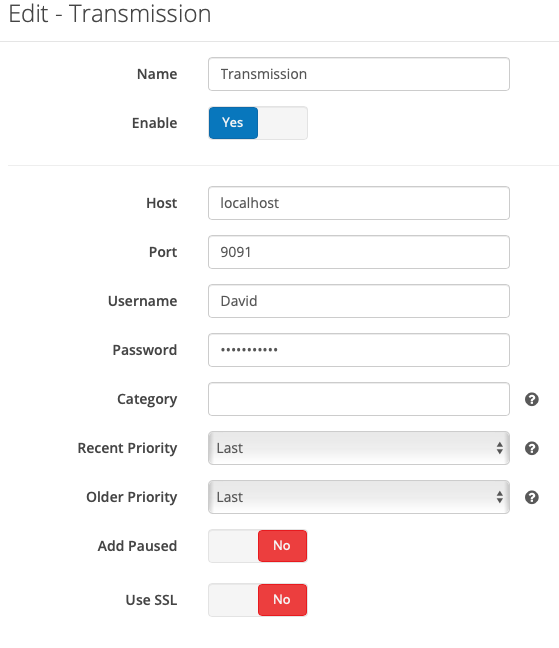Click the red No button for Add Paused
The image size is (559, 648).
coord(282,546)
